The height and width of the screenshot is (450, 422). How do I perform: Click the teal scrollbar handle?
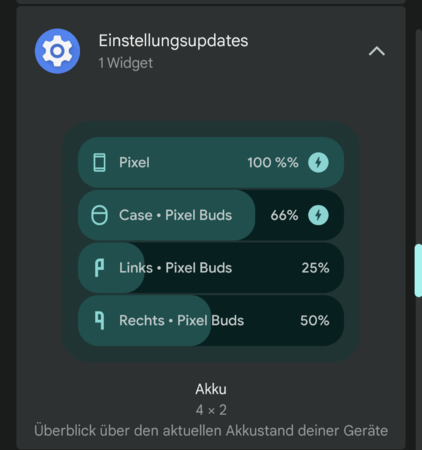coord(418,270)
